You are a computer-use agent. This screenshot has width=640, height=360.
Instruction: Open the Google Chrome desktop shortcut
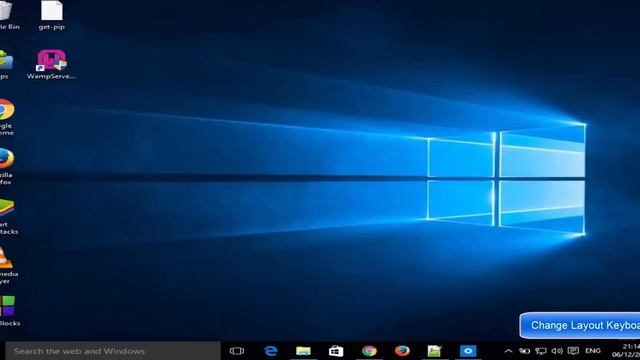7,117
